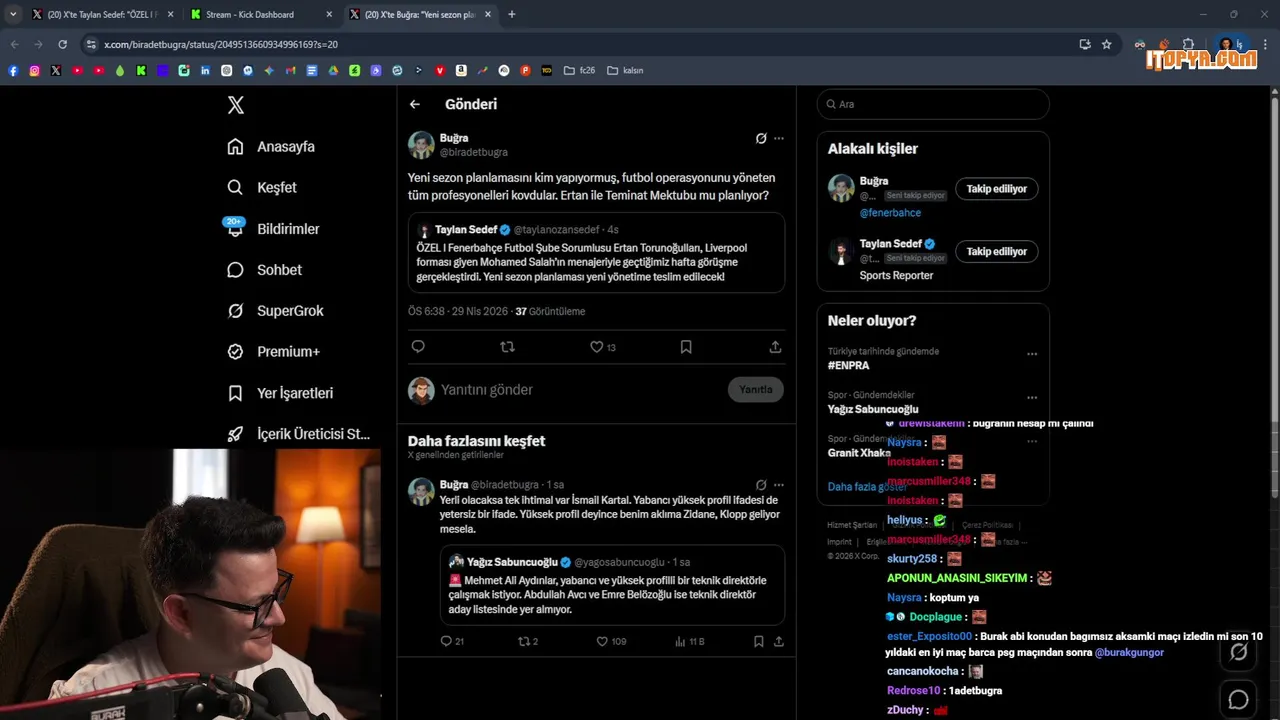The height and width of the screenshot is (720, 1280).
Task: Open Buğra's profile avatar on main post
Action: point(421,145)
